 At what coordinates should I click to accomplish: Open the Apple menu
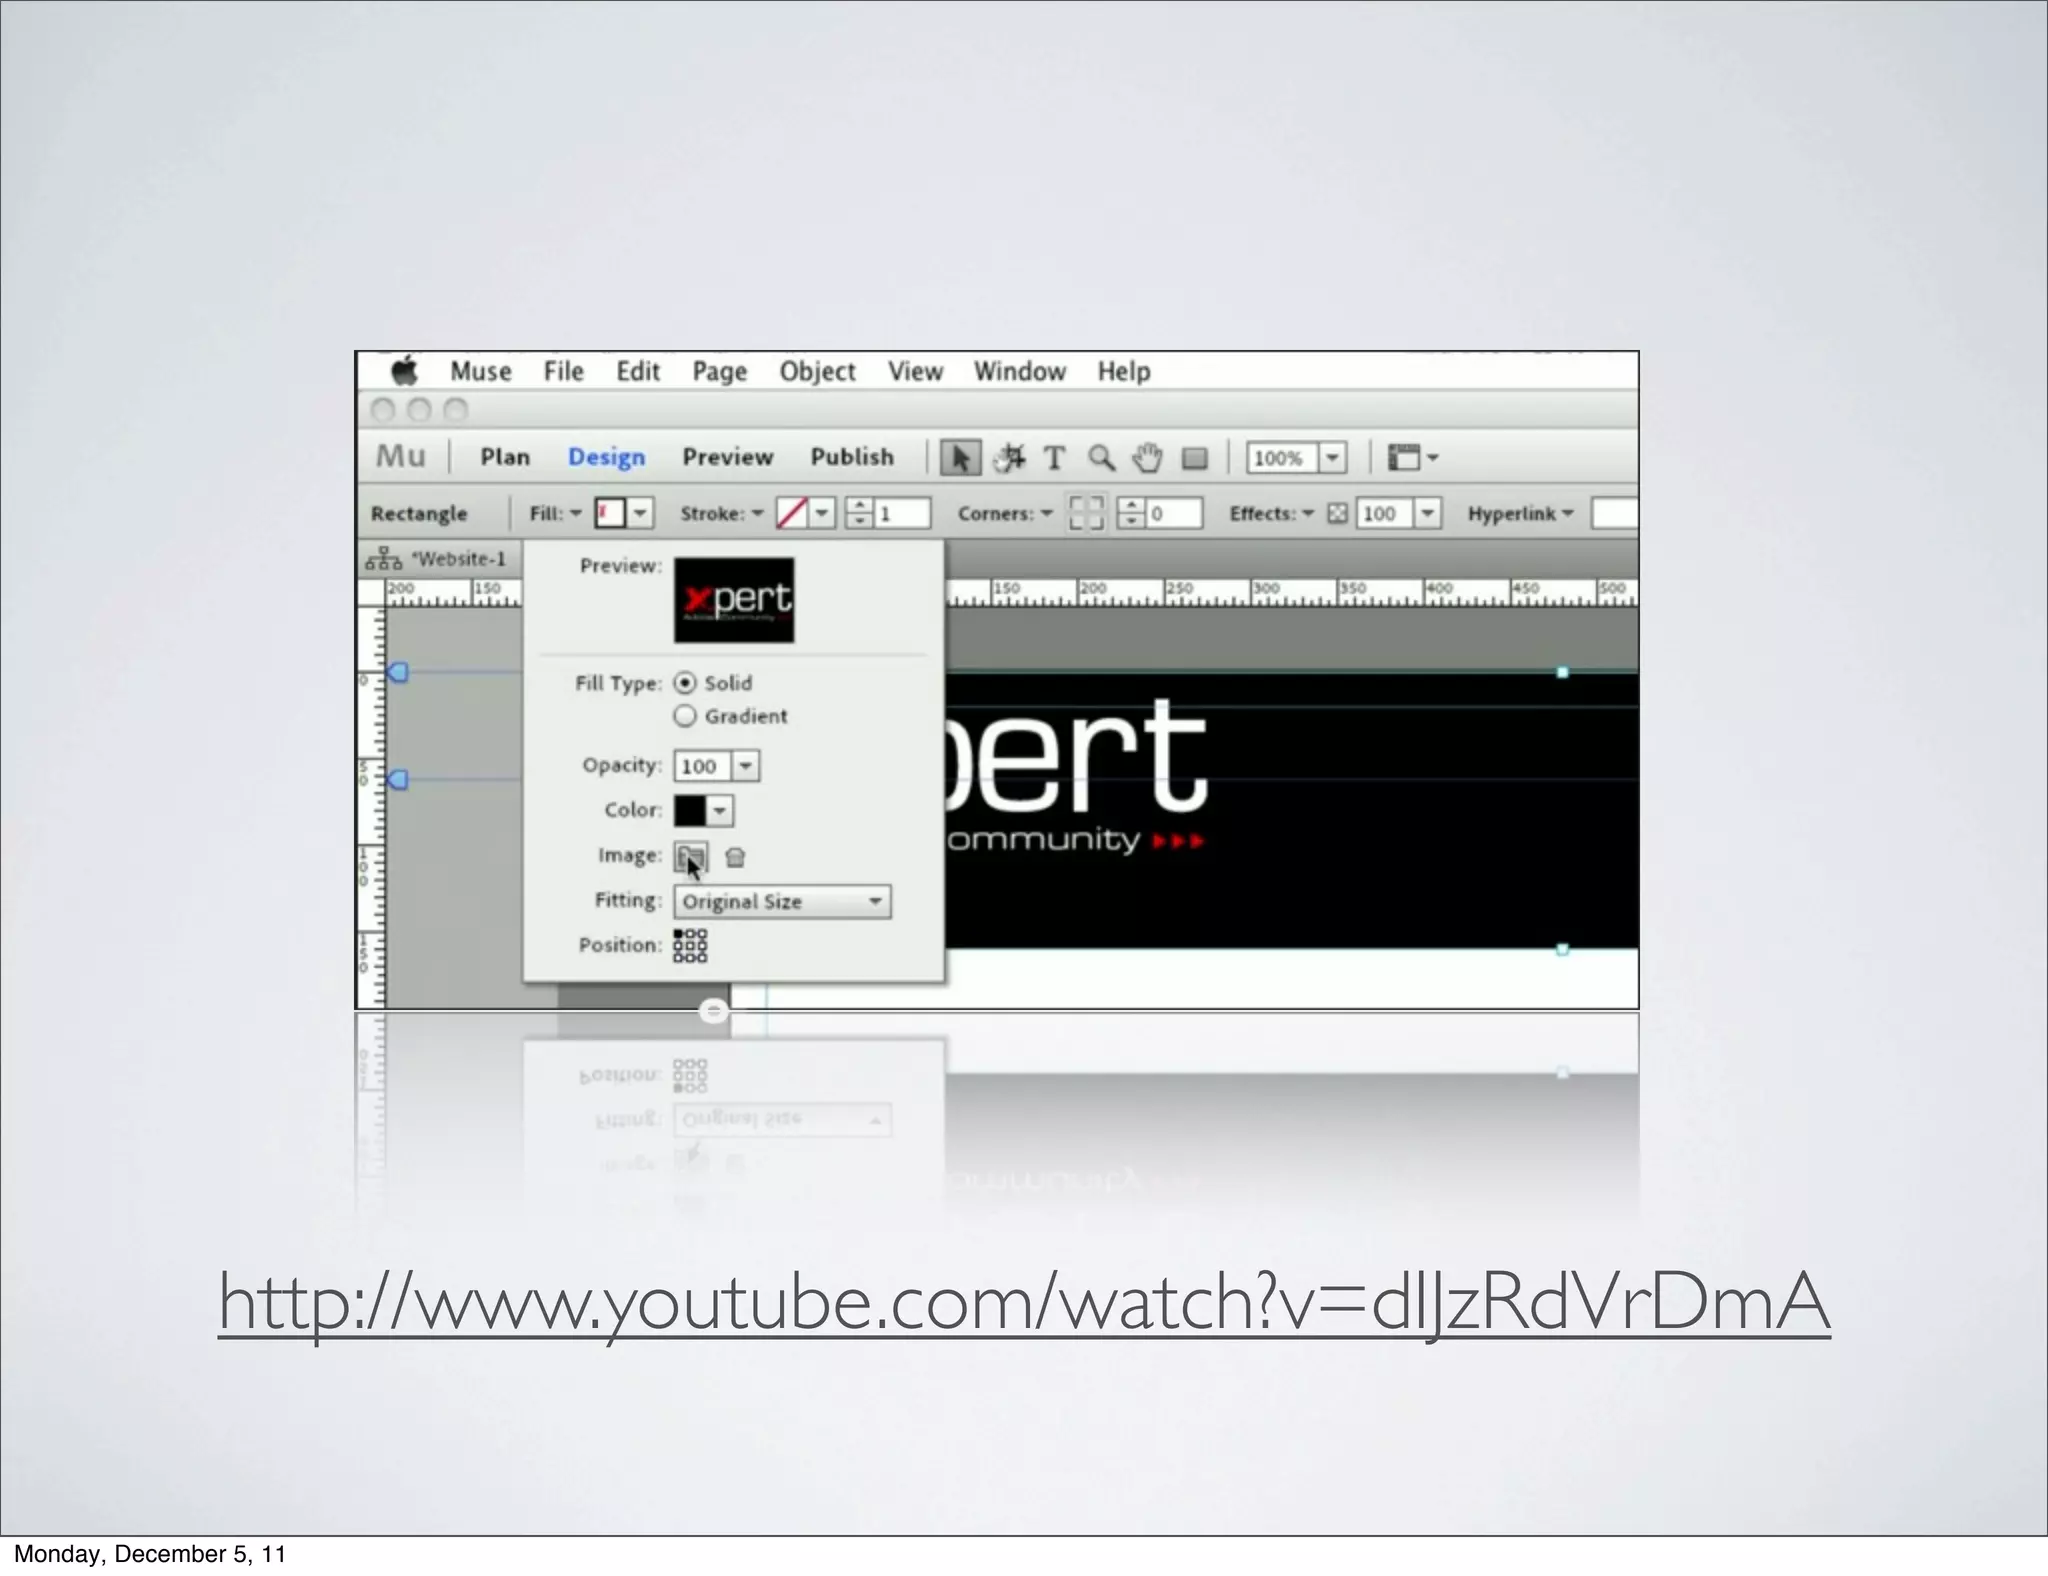pyautogui.click(x=404, y=371)
